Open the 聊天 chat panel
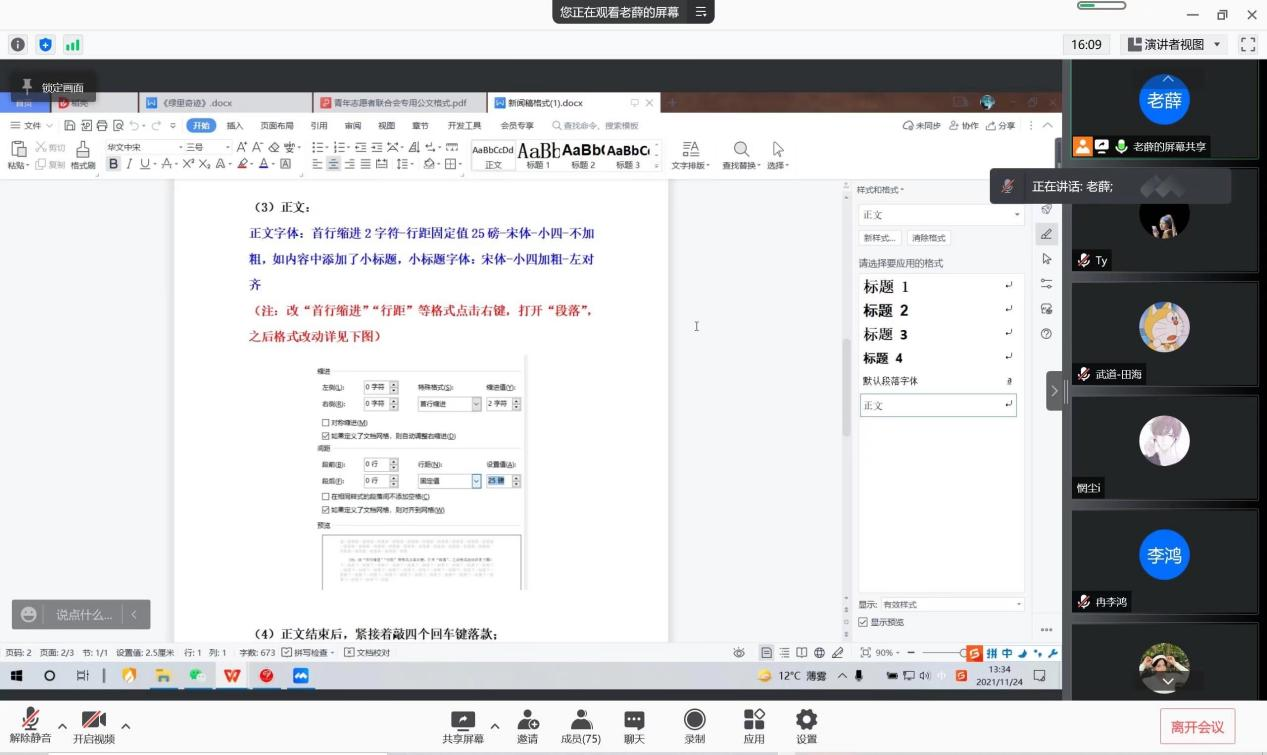 click(x=634, y=720)
